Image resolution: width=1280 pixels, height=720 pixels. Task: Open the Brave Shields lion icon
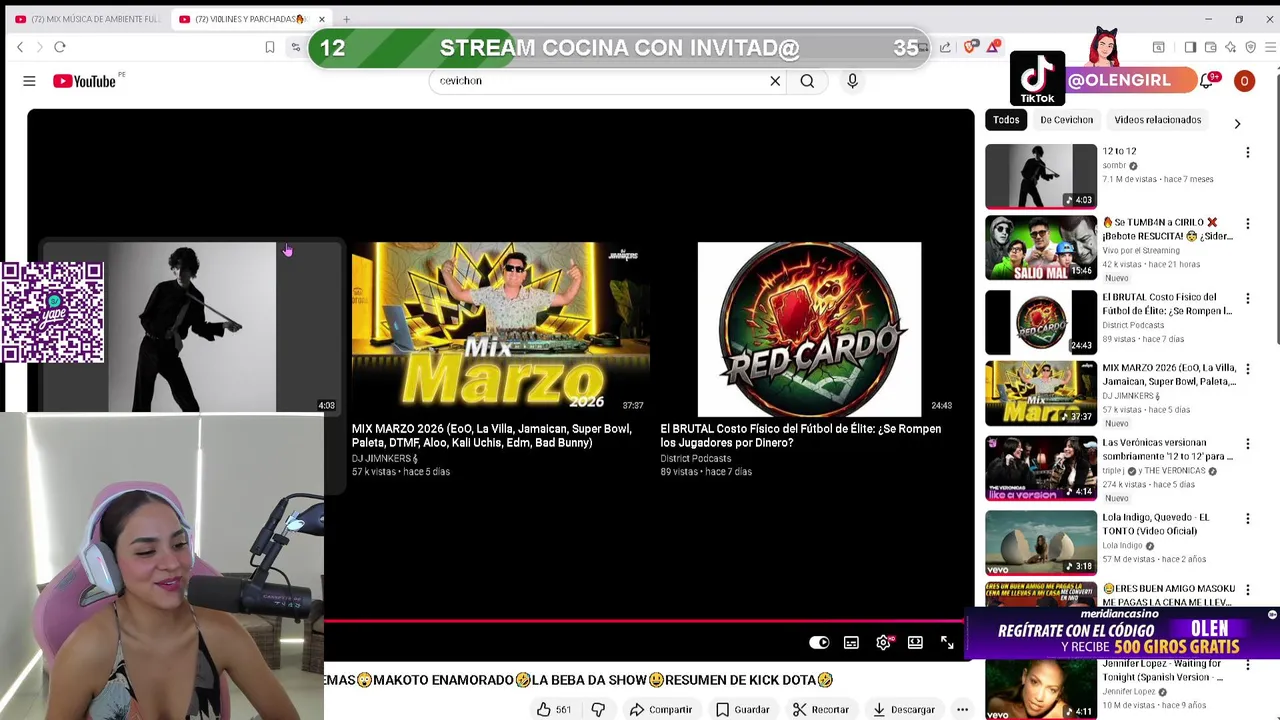971,47
